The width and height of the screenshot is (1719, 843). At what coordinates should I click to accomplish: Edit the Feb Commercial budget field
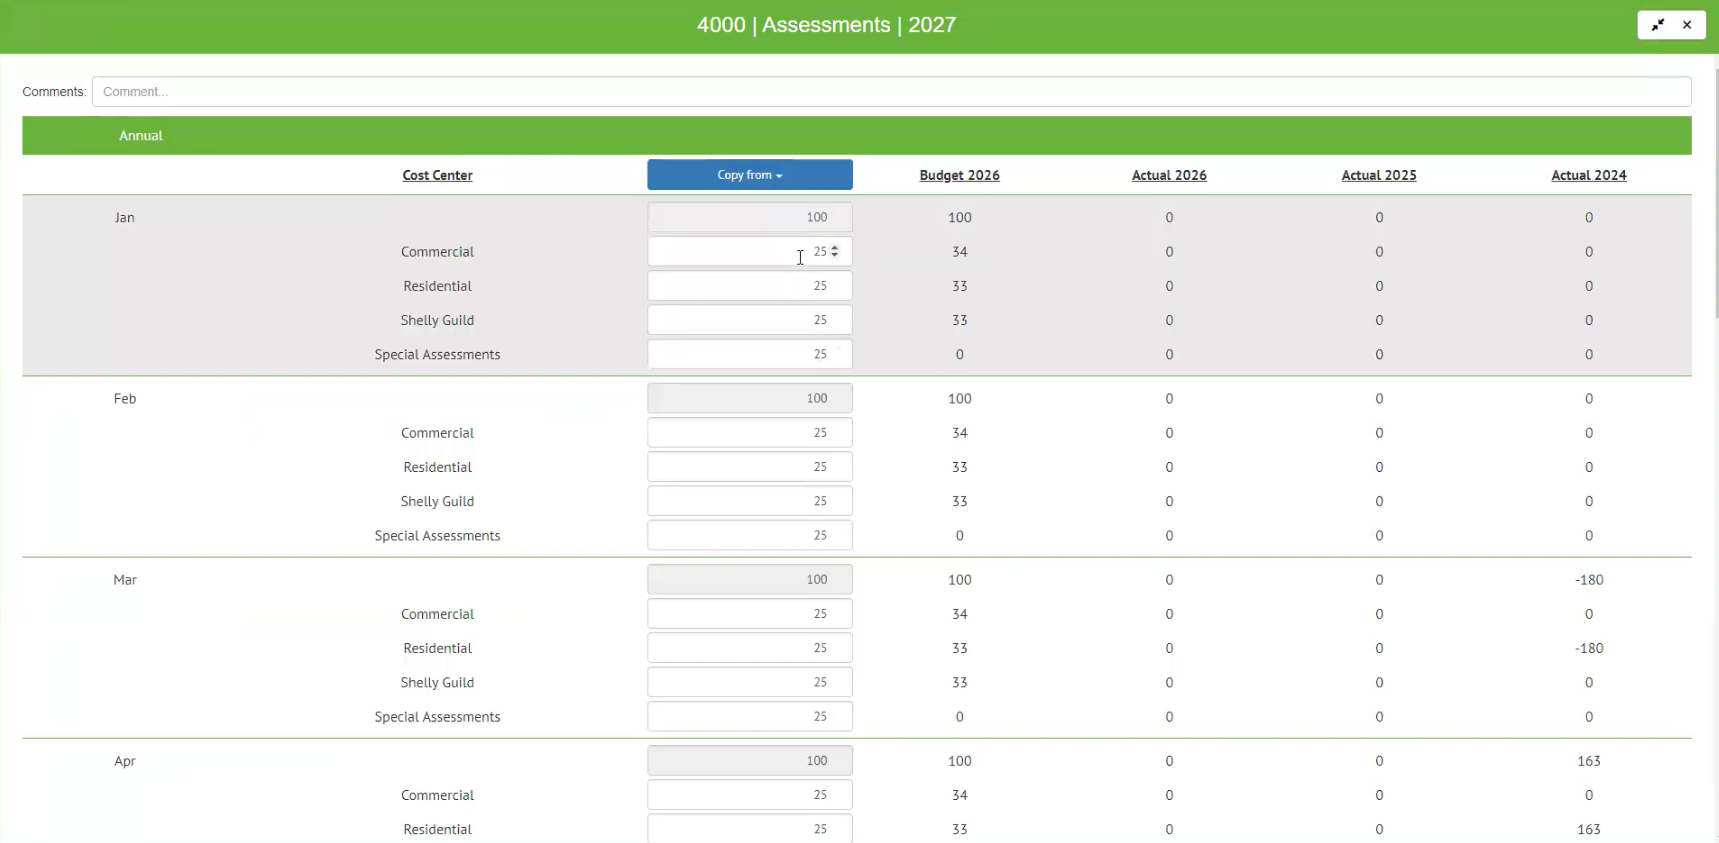click(x=750, y=433)
